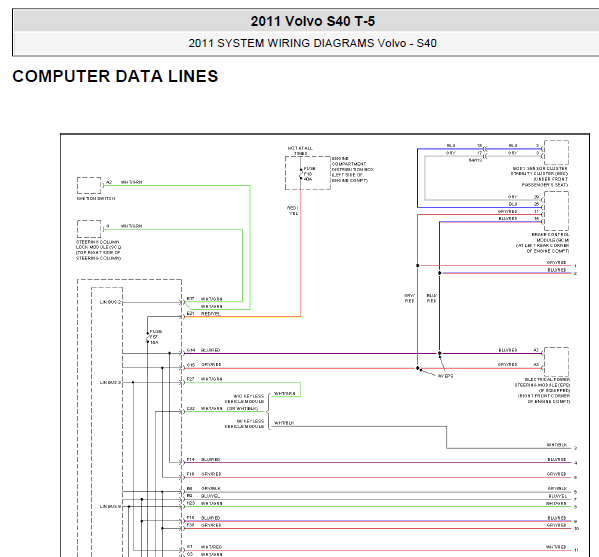
Task: Click connector pin label "E21"
Action: 190,313
